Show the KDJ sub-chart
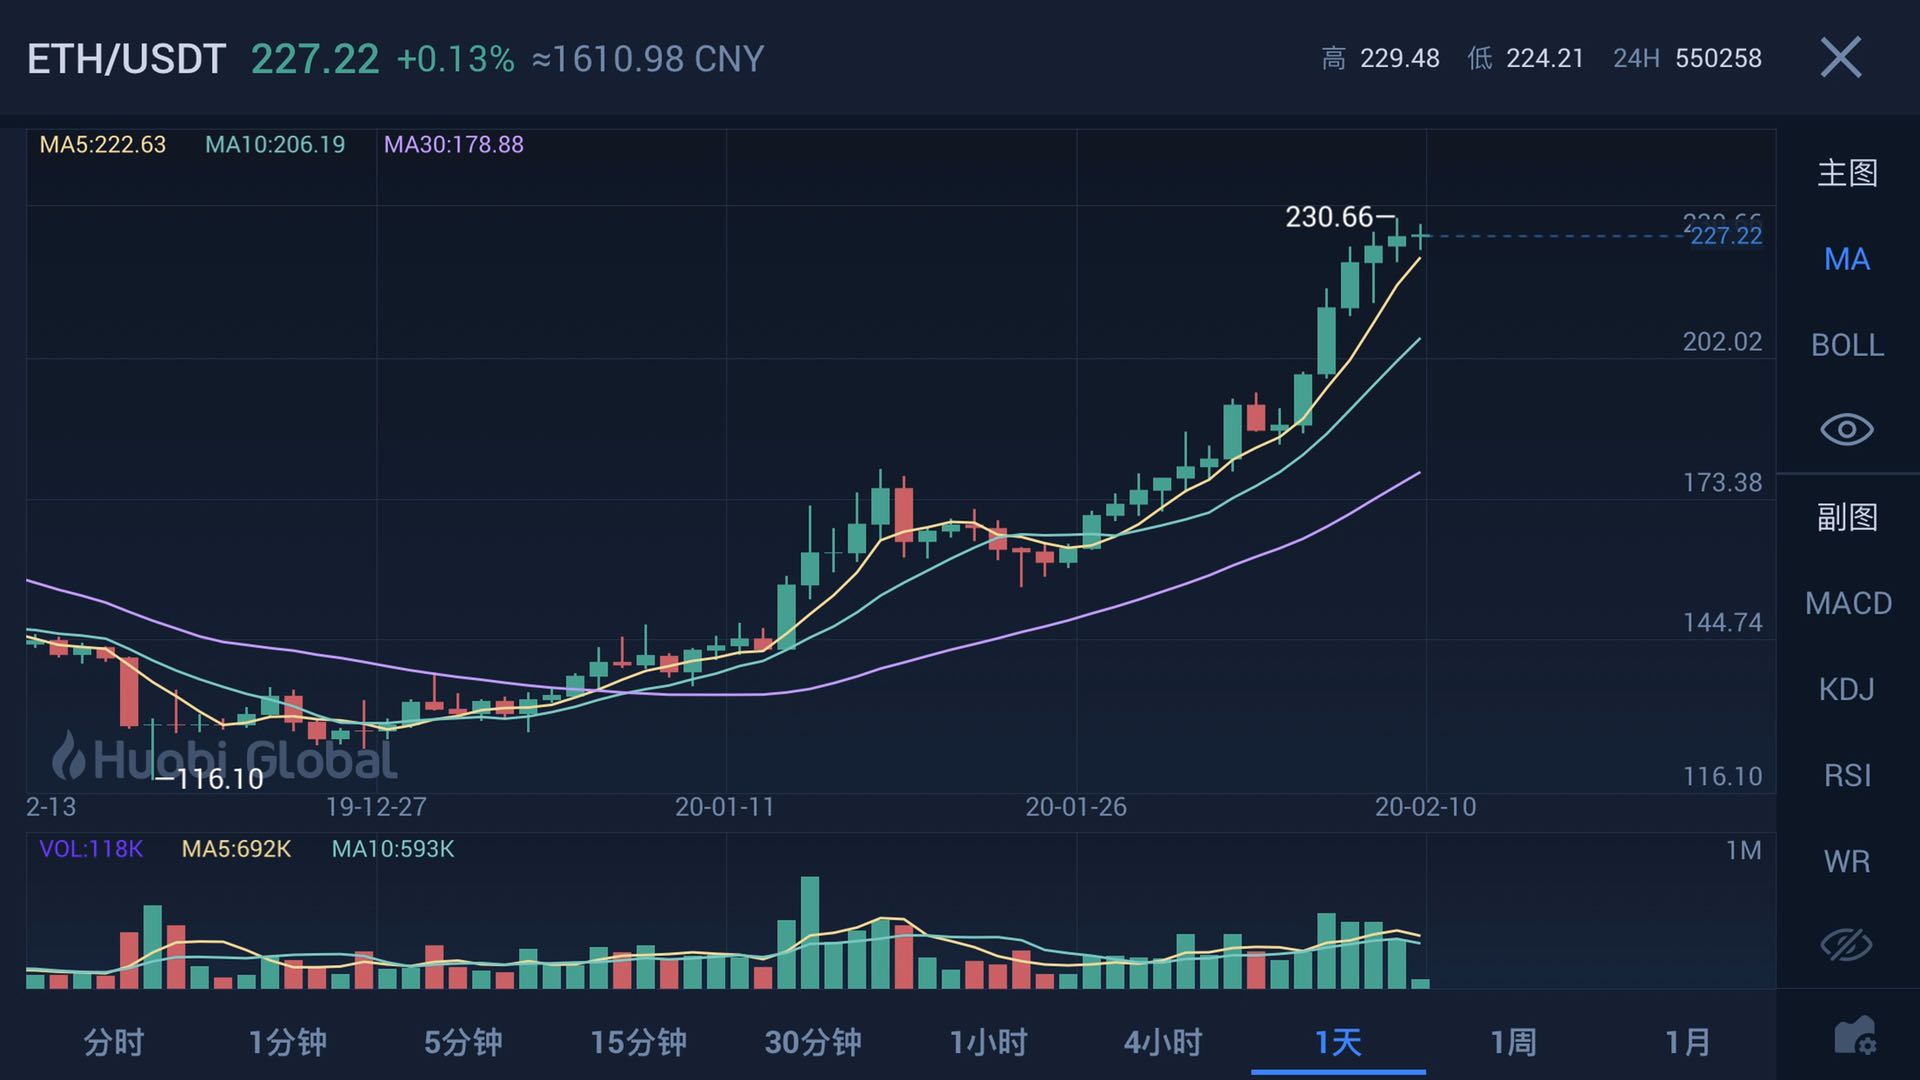The image size is (1920, 1080). click(x=1846, y=689)
